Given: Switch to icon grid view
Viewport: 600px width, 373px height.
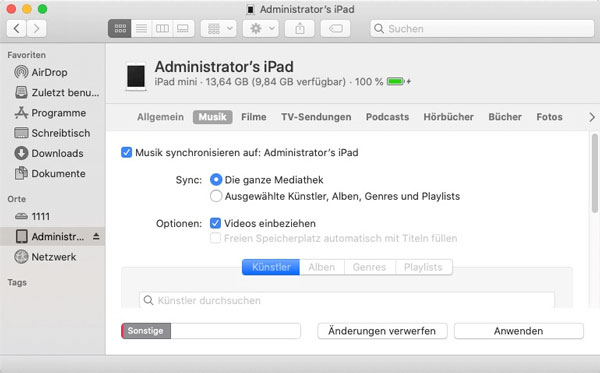Looking at the screenshot, I should (120, 29).
